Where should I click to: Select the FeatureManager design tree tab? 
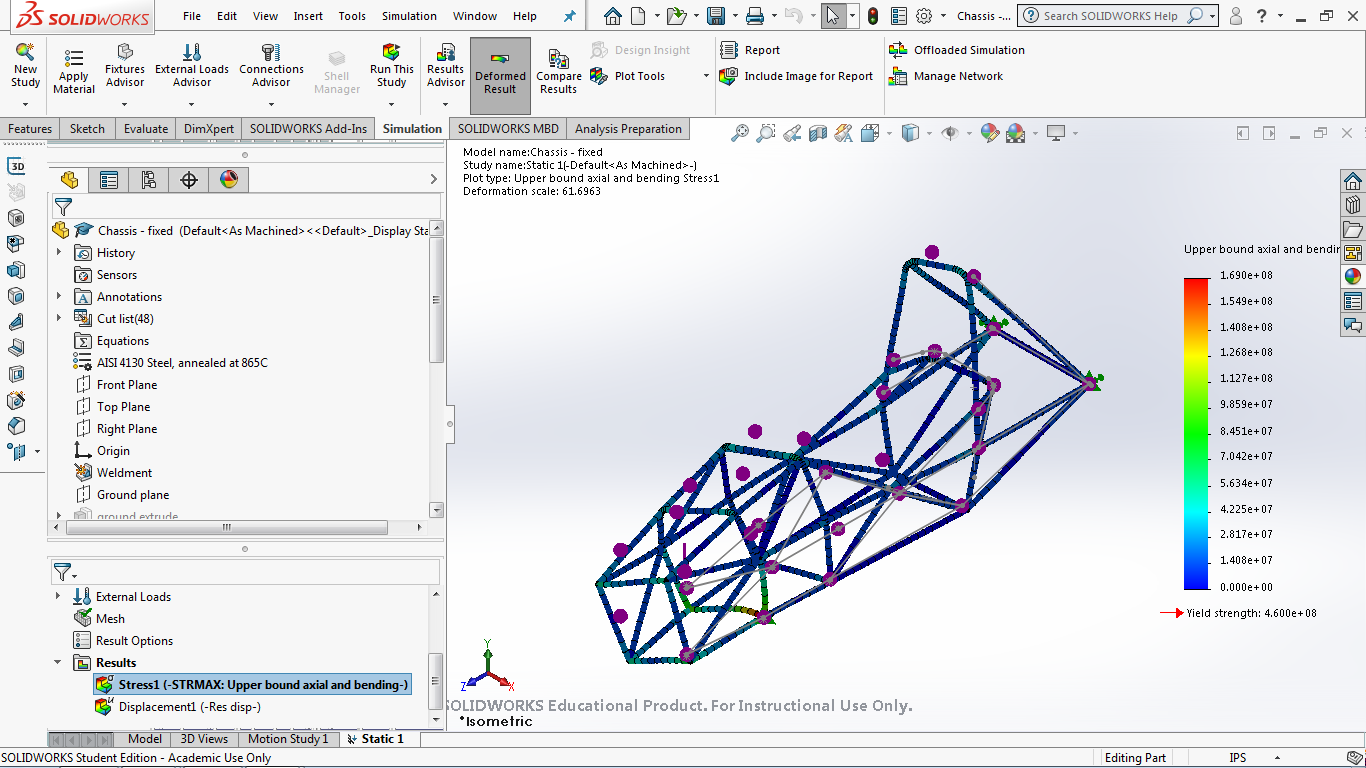point(69,180)
